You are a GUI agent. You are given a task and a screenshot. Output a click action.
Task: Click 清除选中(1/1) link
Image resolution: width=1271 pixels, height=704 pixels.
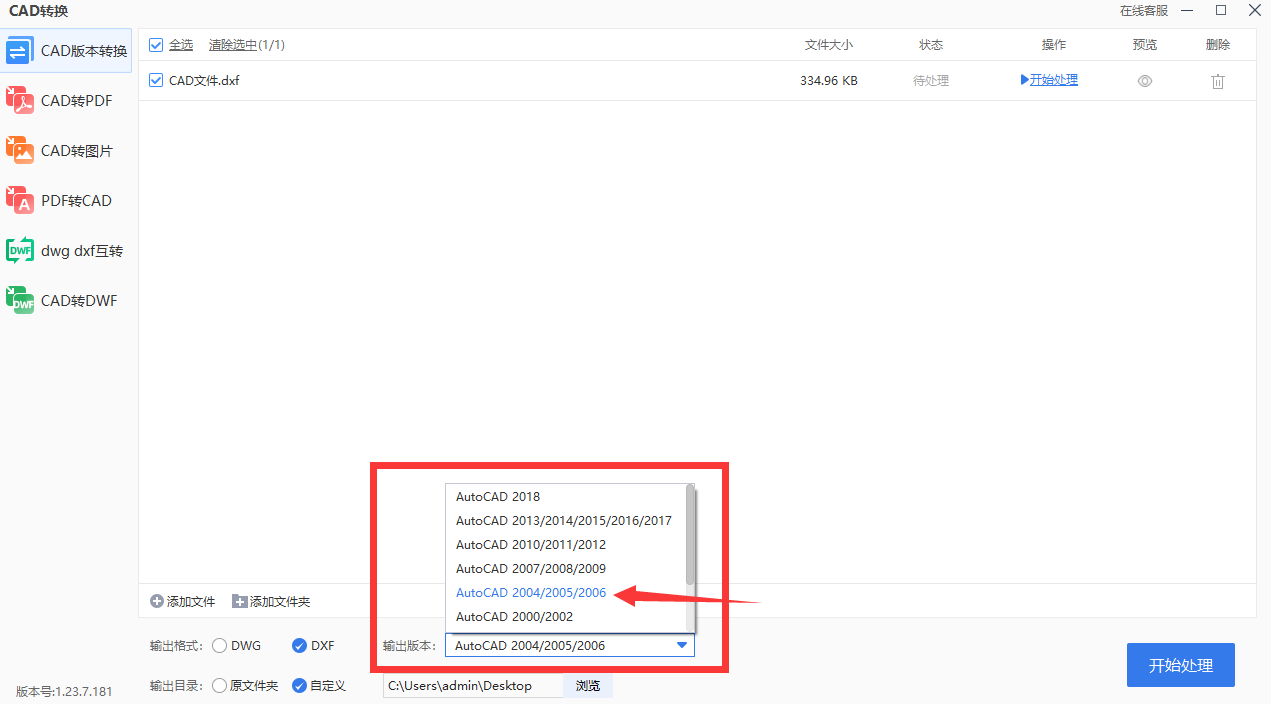coord(247,45)
